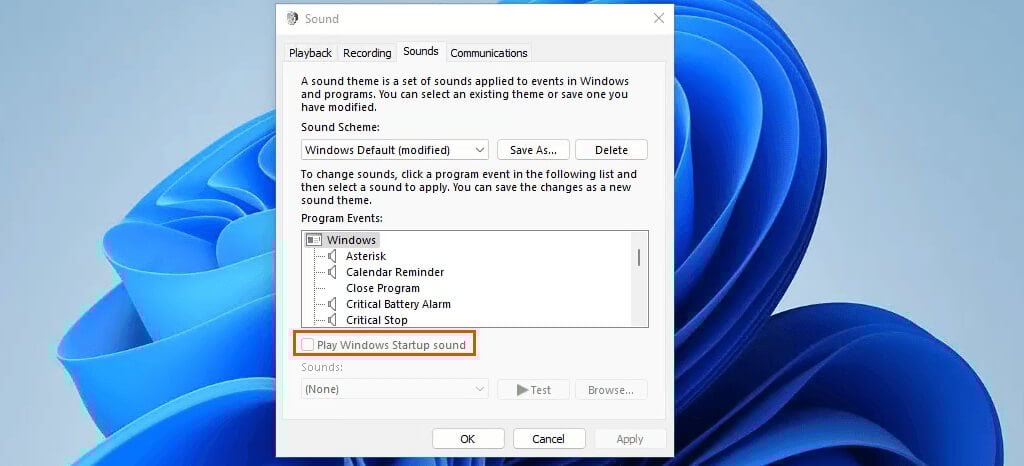1024x466 pixels.
Task: Click the Test sound button
Action: [533, 390]
